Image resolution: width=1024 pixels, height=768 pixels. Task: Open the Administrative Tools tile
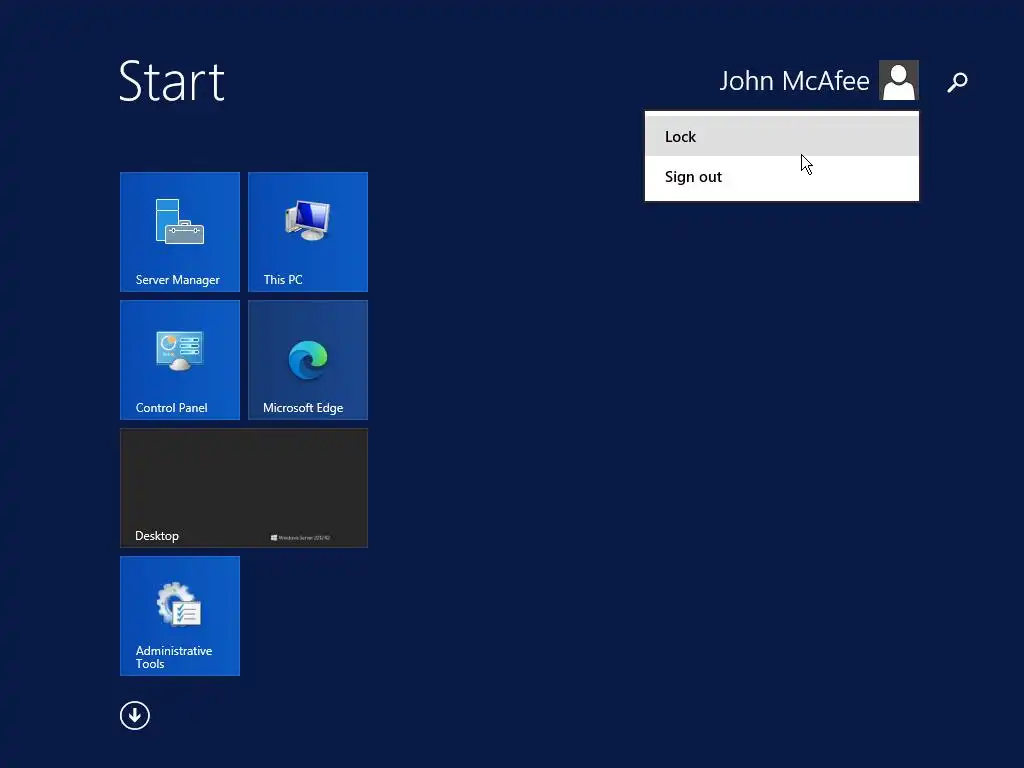tap(180, 616)
